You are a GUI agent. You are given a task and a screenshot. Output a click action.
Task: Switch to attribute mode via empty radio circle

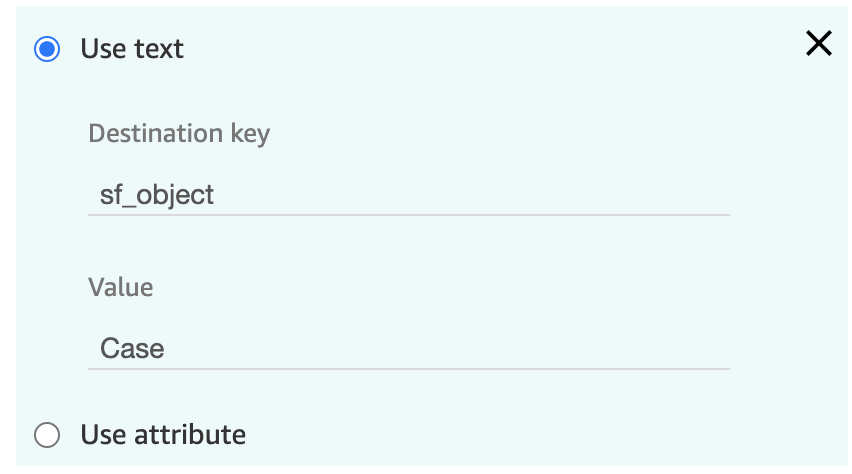coord(47,435)
